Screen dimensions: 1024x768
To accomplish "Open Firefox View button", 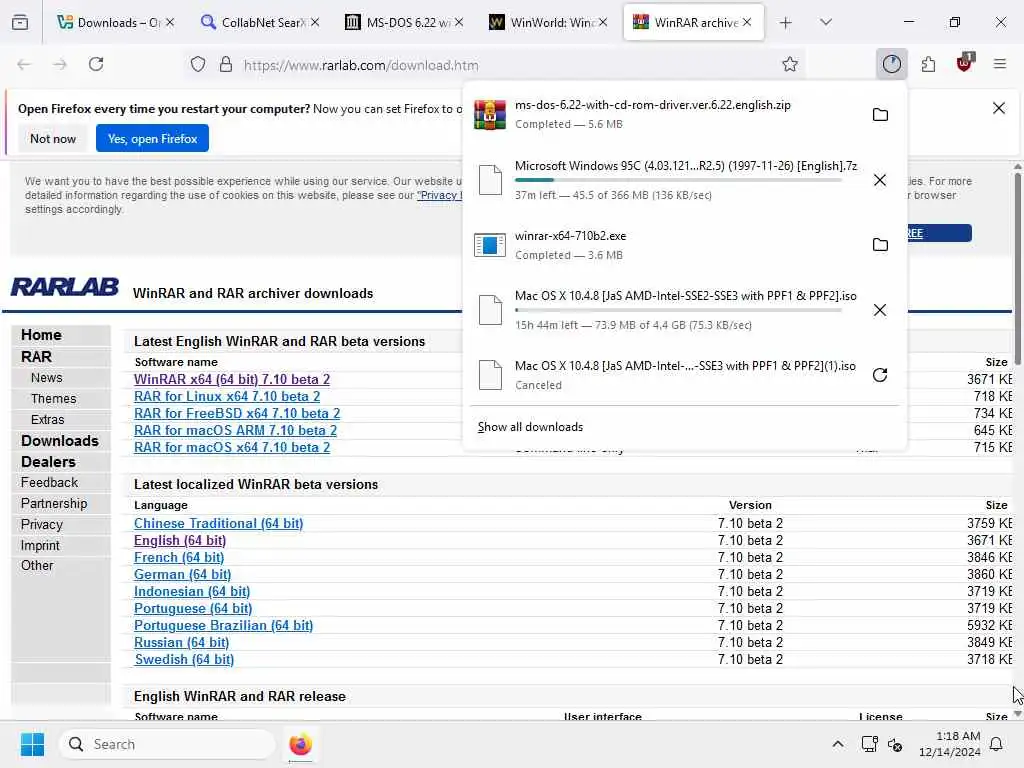I will tap(20, 22).
